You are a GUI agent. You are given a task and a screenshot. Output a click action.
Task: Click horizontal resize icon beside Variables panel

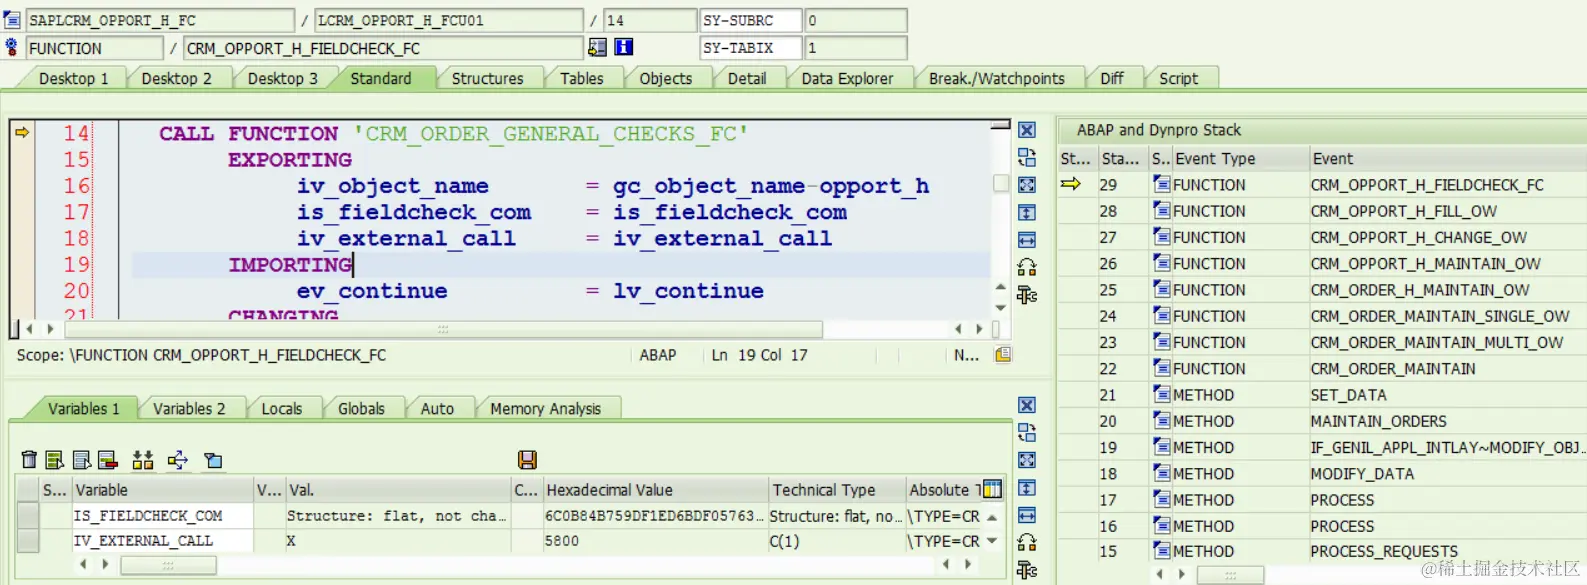(x=1027, y=515)
